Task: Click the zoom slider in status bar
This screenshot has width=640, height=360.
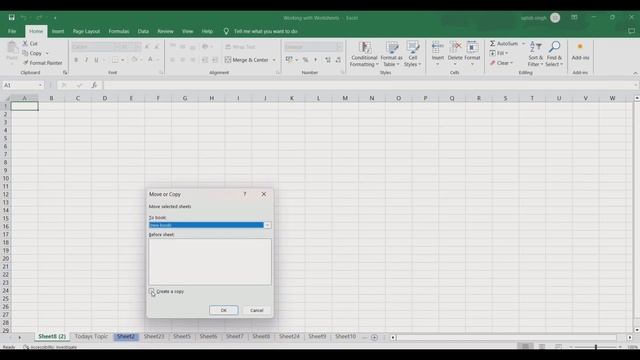Action: click(x=596, y=347)
